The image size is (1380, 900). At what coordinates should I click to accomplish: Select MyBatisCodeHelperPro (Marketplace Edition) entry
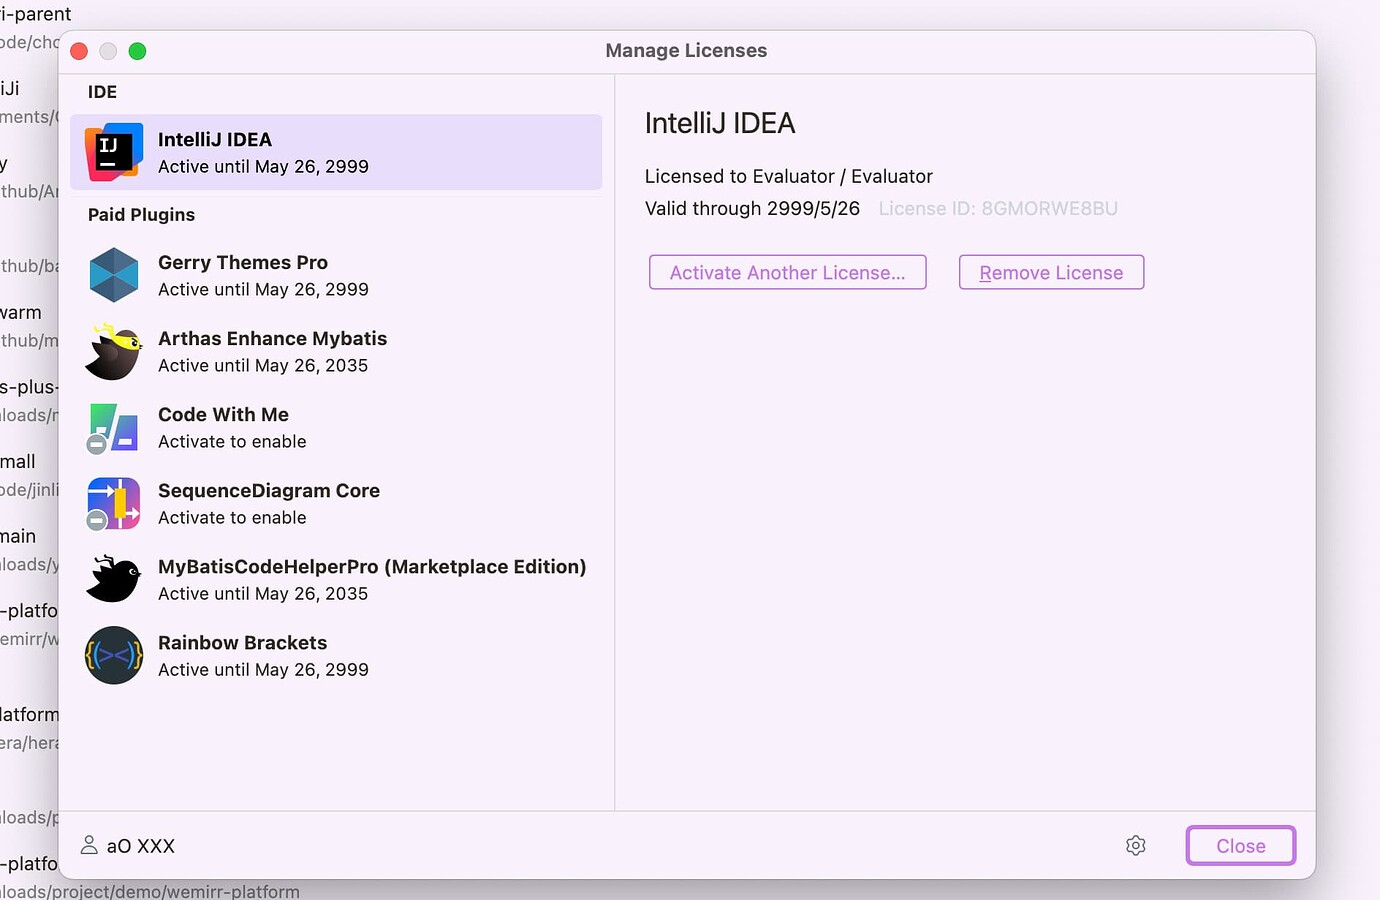click(x=336, y=580)
